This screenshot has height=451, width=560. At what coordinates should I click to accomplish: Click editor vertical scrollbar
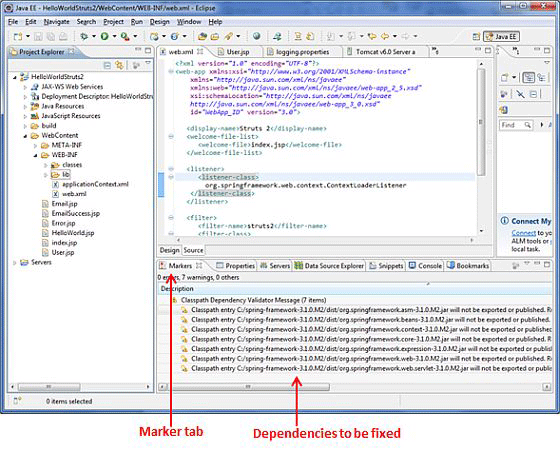tap(481, 121)
